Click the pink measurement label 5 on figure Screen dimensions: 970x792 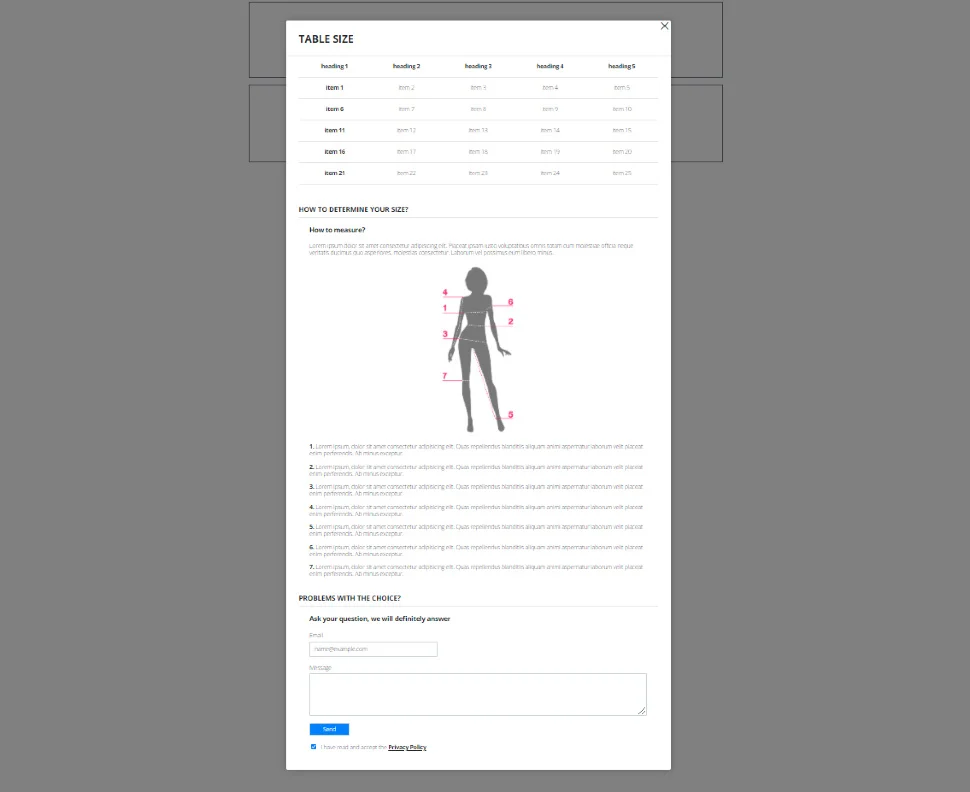(510, 415)
